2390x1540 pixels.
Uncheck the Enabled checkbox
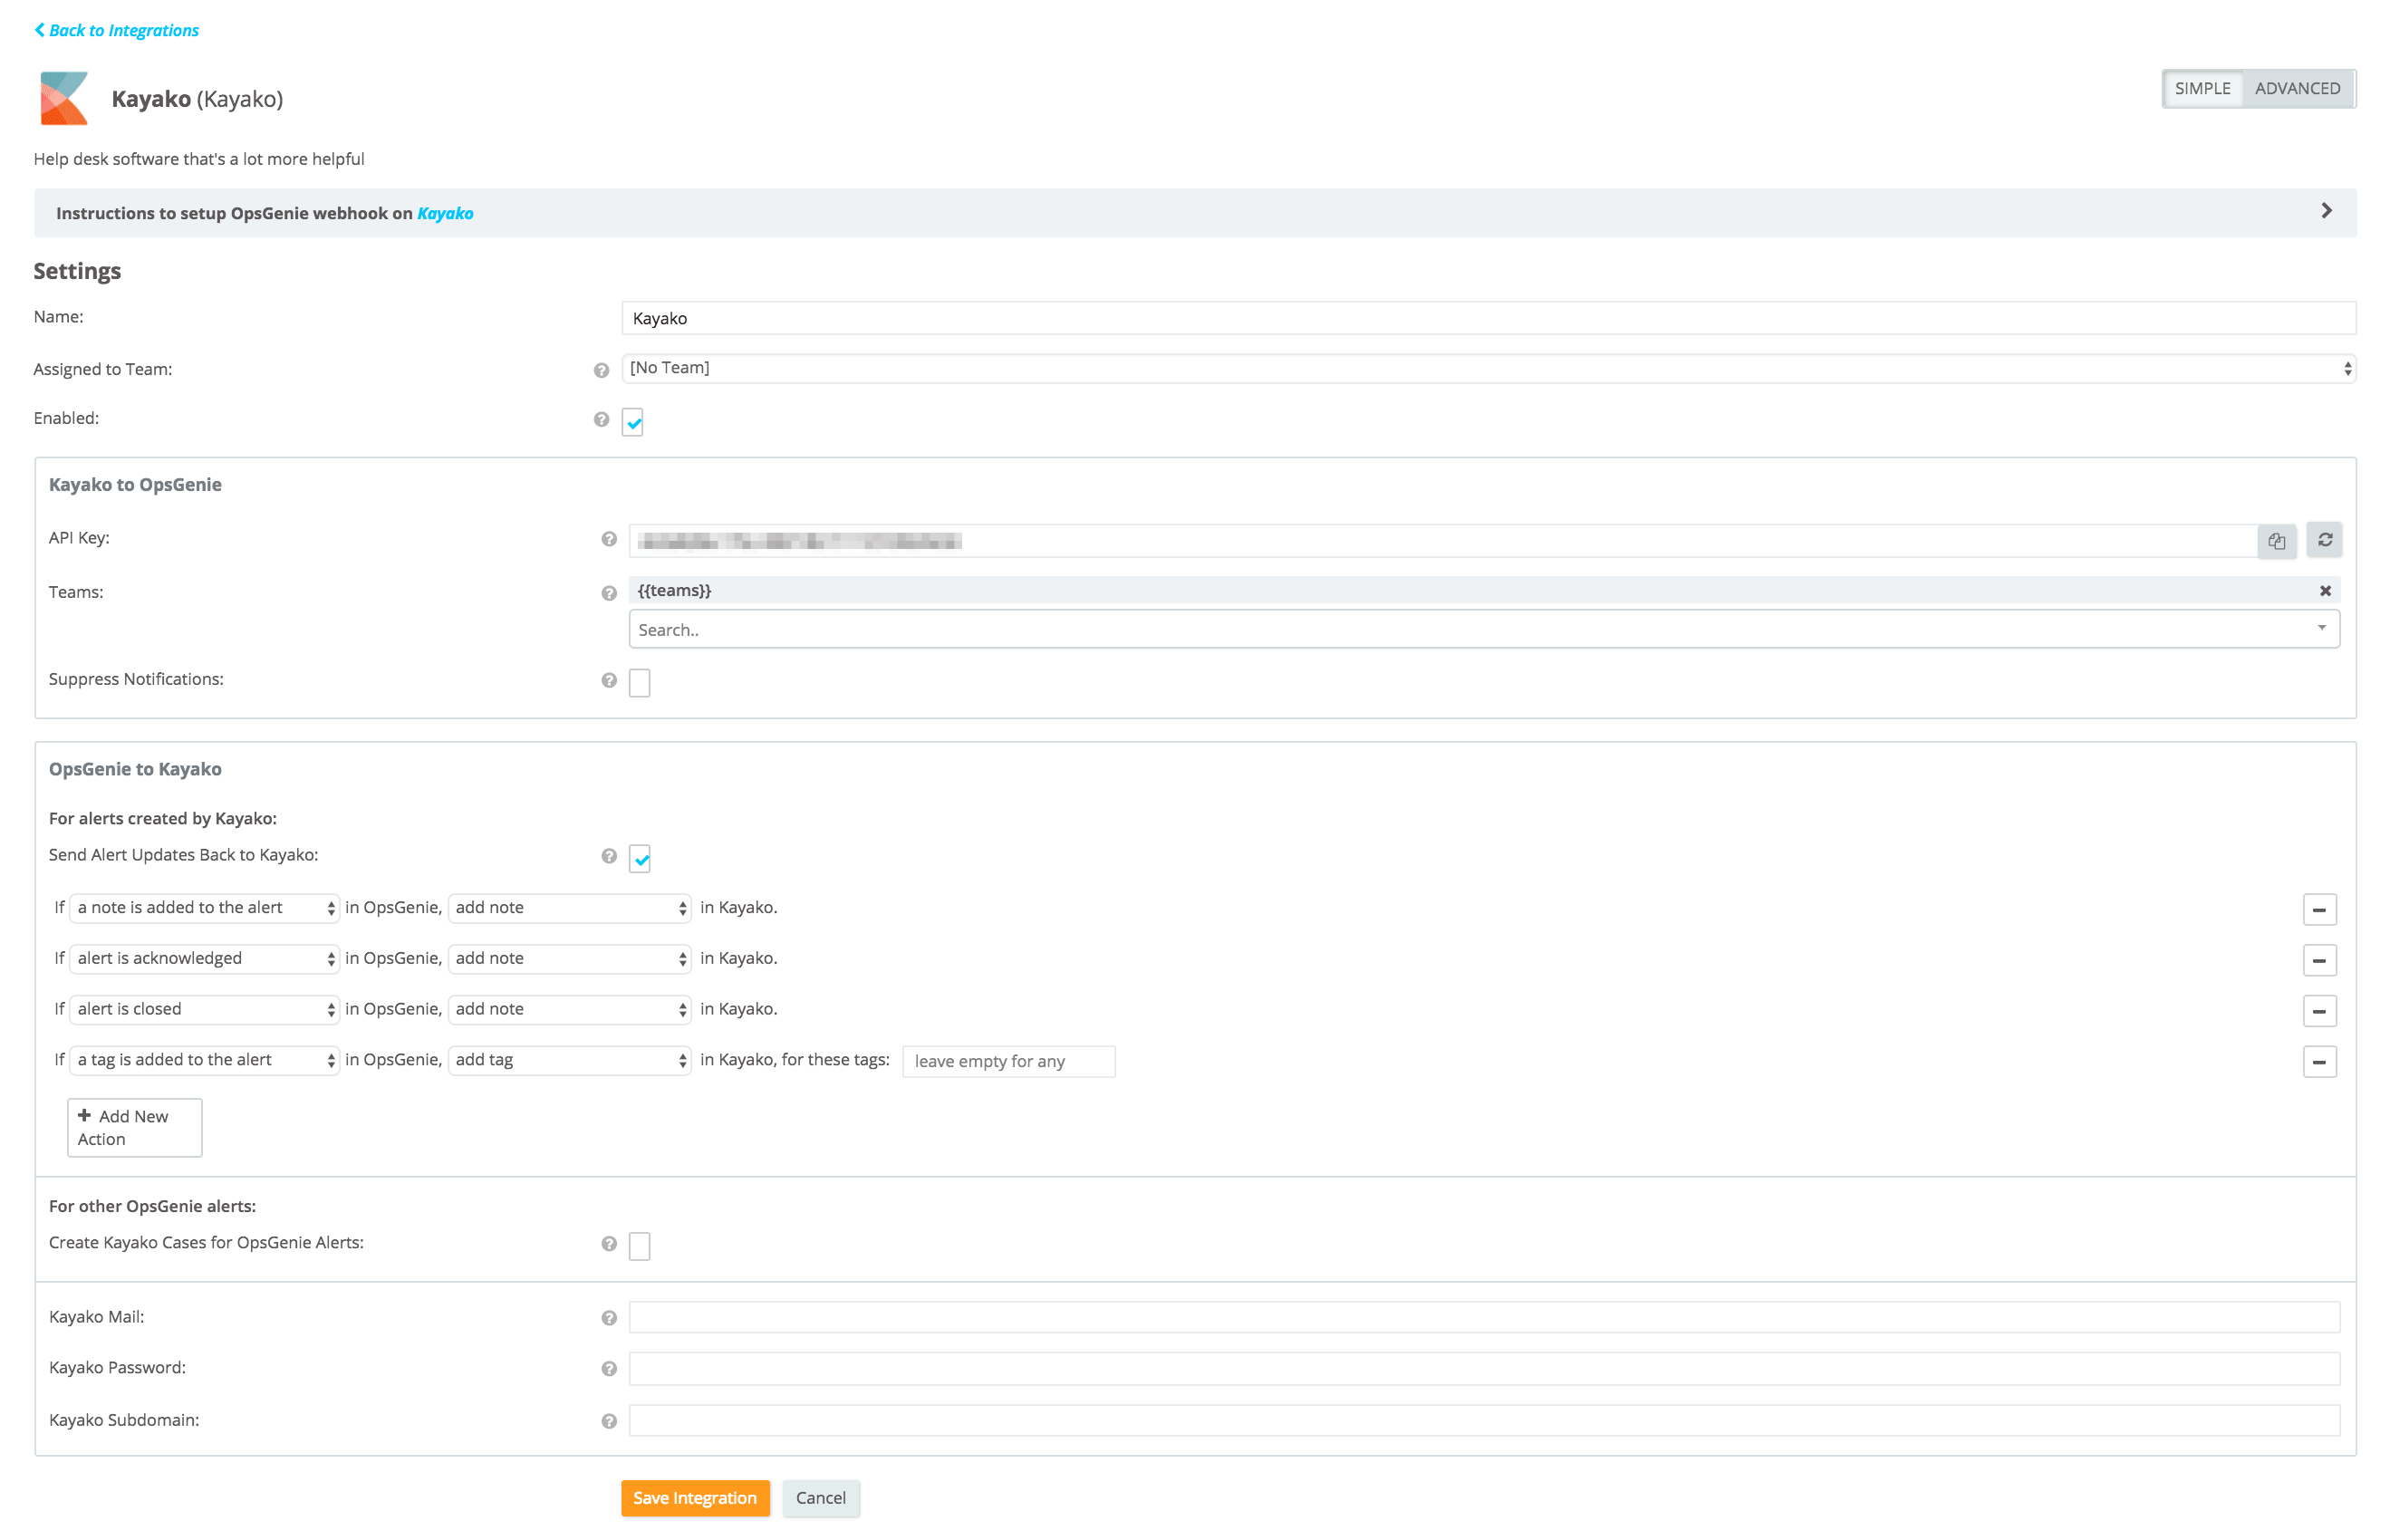click(x=633, y=422)
